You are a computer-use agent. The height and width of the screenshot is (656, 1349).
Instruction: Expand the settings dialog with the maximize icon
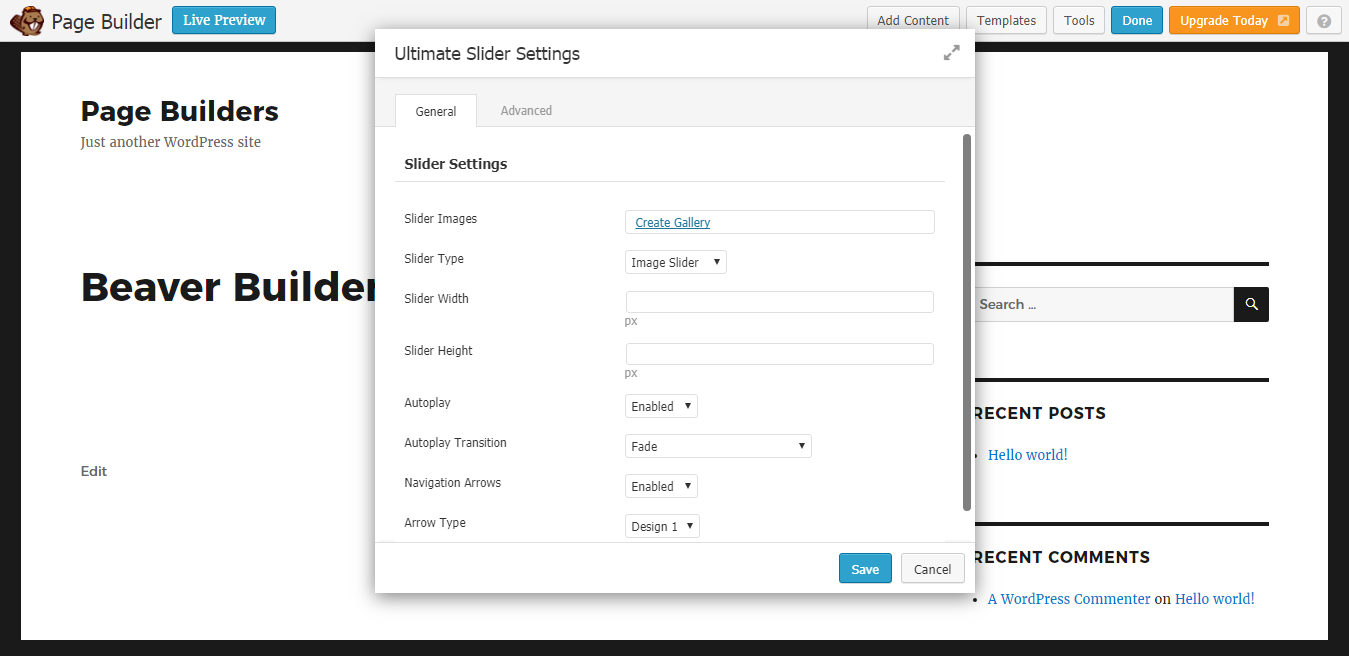pos(951,53)
